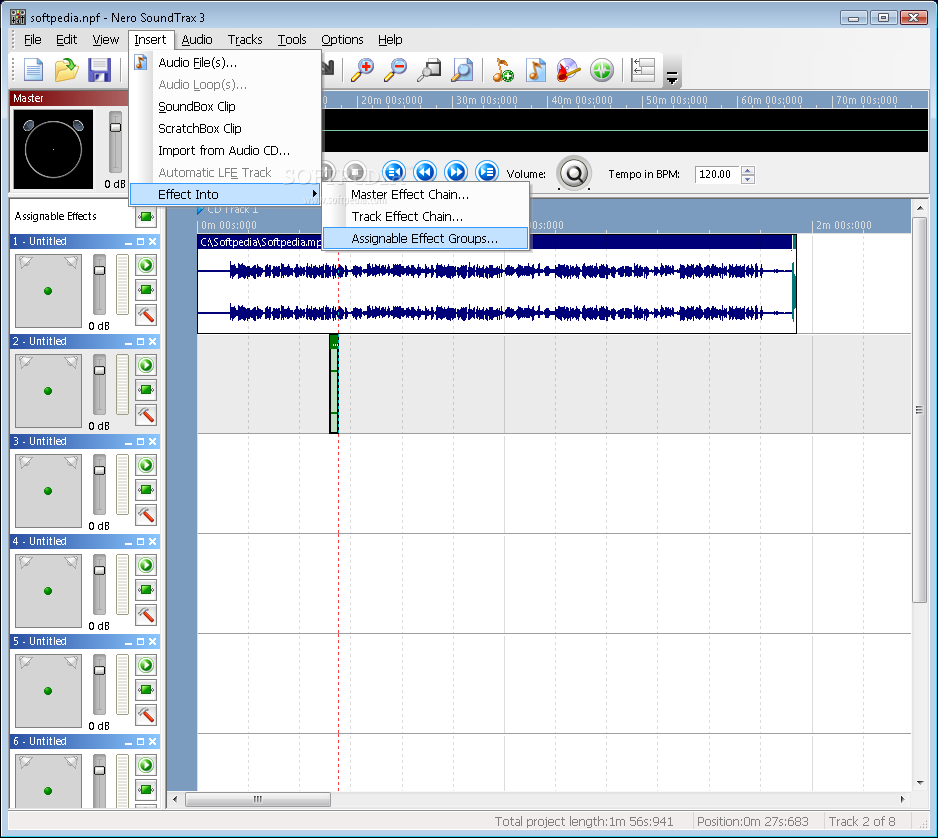
Task: Click the music note document icon
Action: [x=536, y=70]
